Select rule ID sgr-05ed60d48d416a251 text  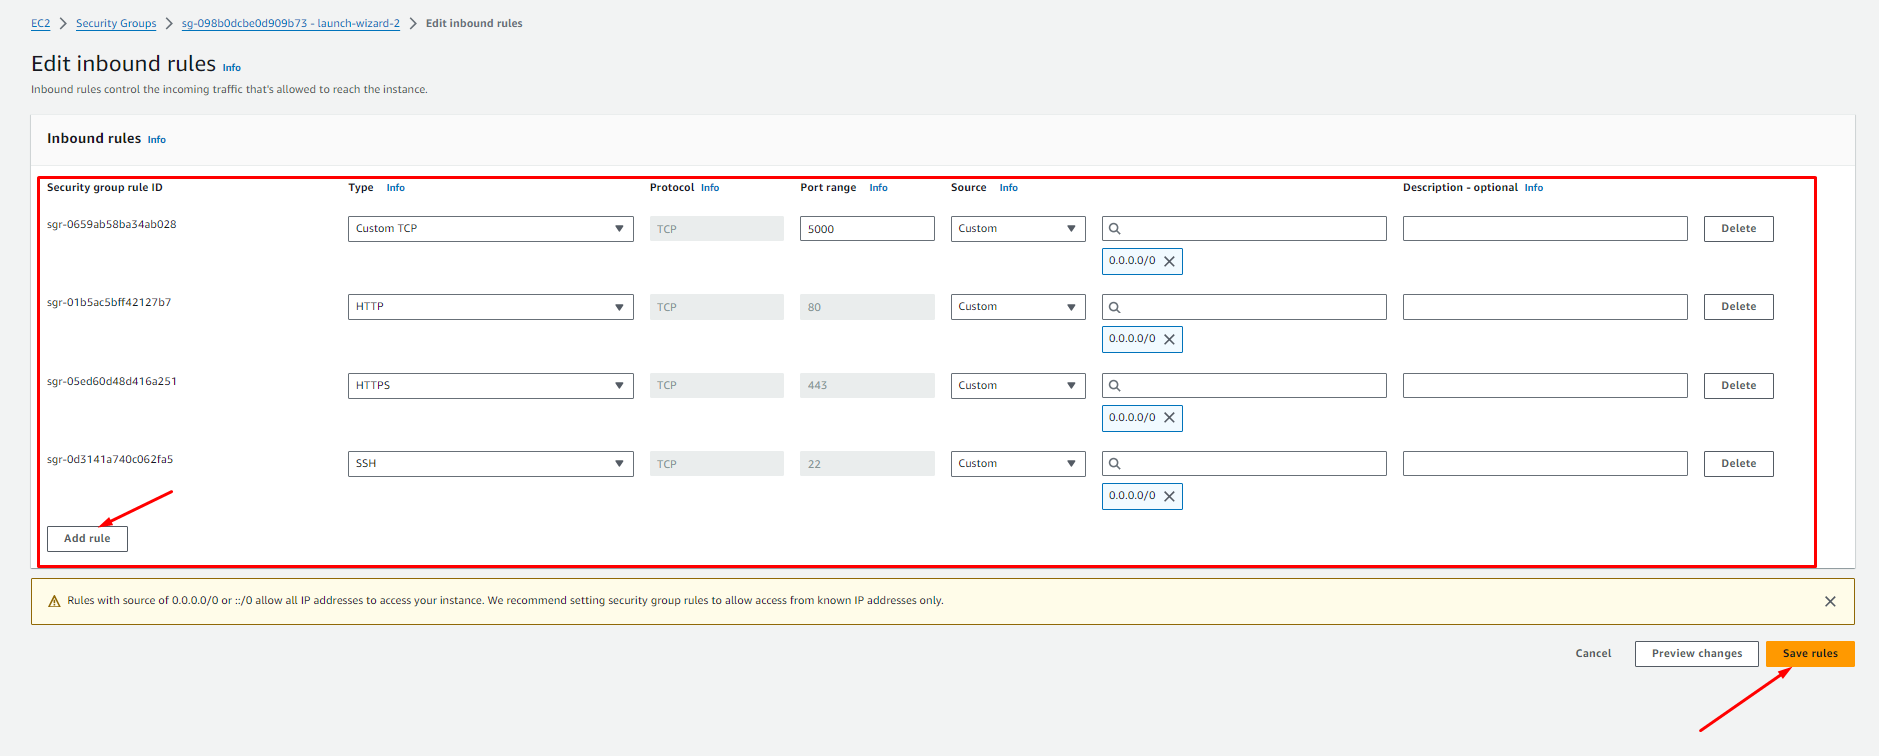(112, 382)
